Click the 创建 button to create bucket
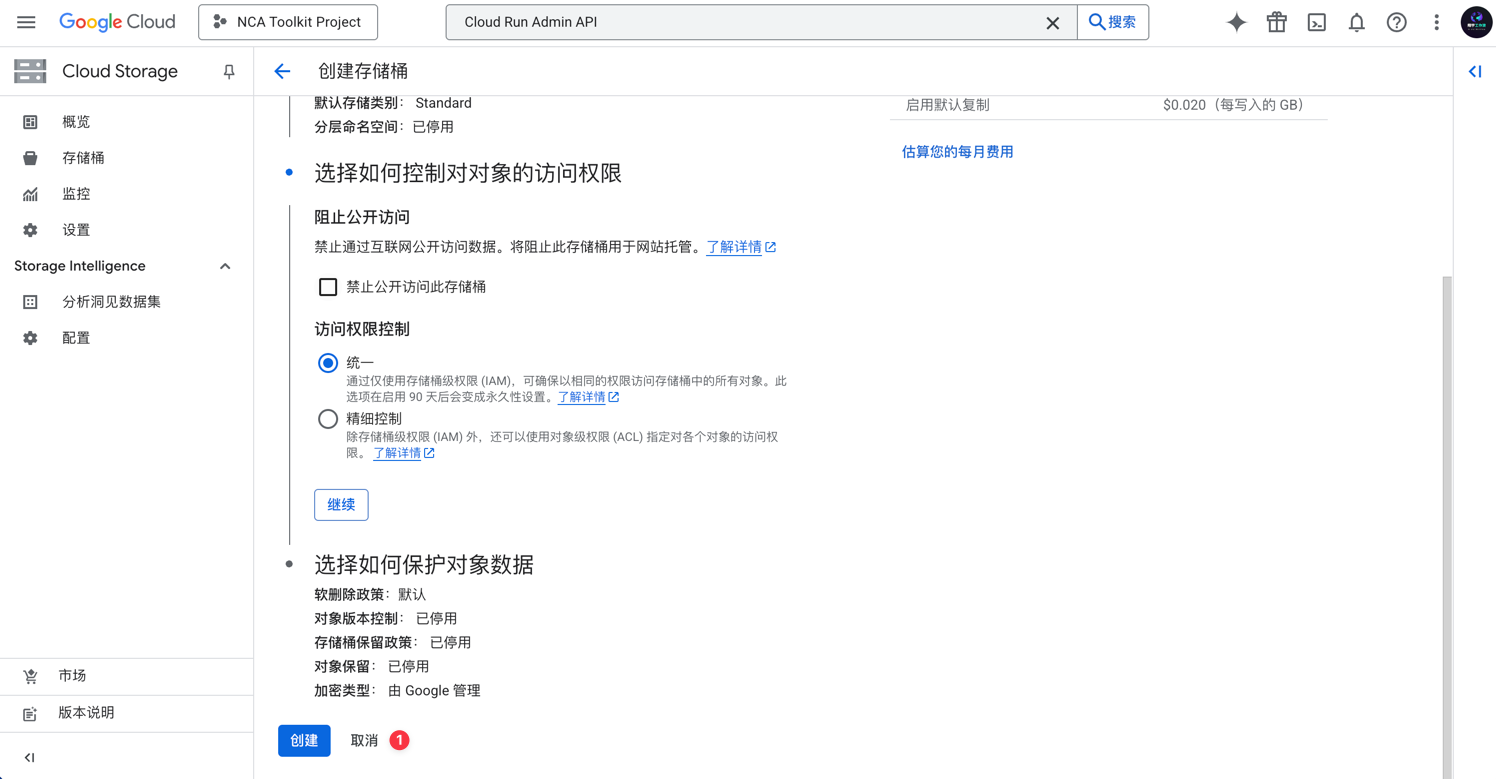The height and width of the screenshot is (779, 1496). coord(304,740)
